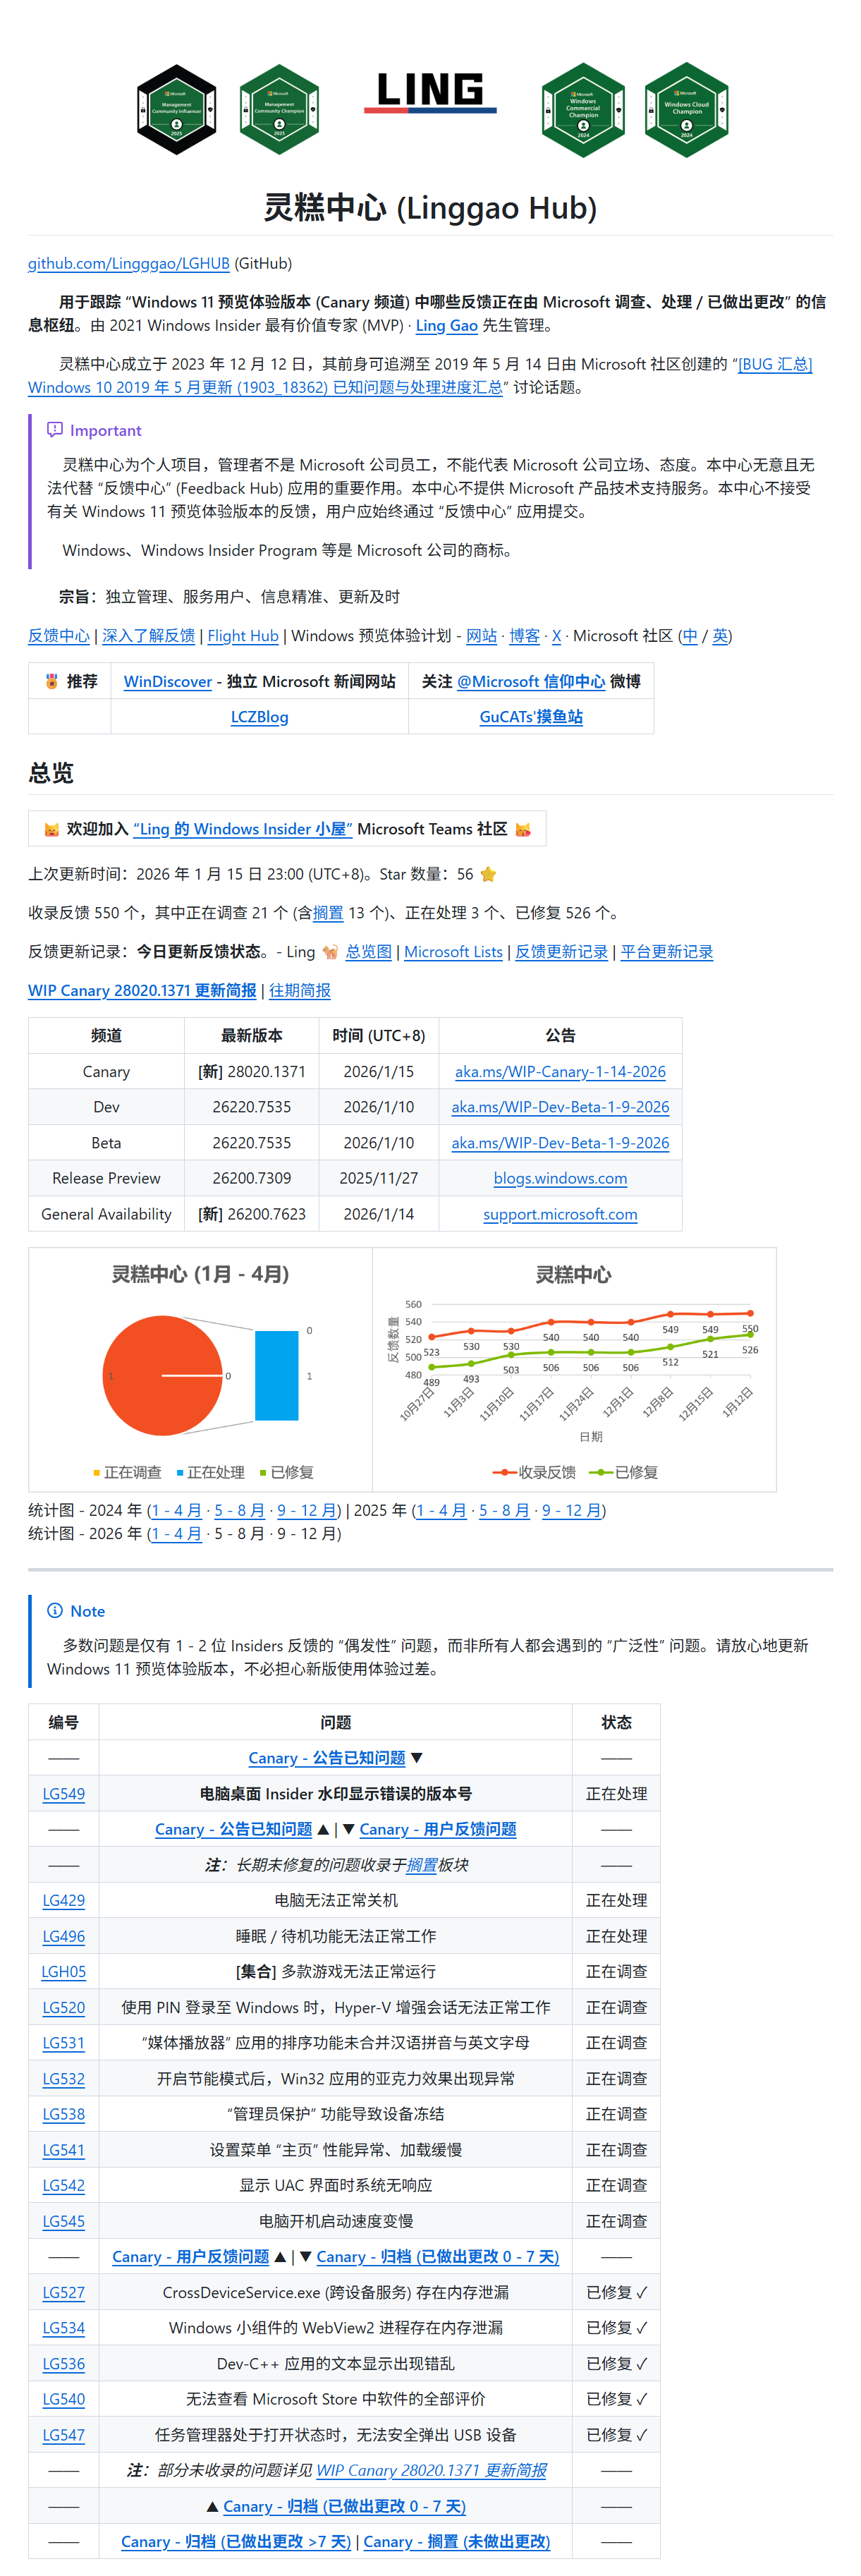
Task: Click the Windows Cloud Champion badge
Action: click(x=686, y=109)
